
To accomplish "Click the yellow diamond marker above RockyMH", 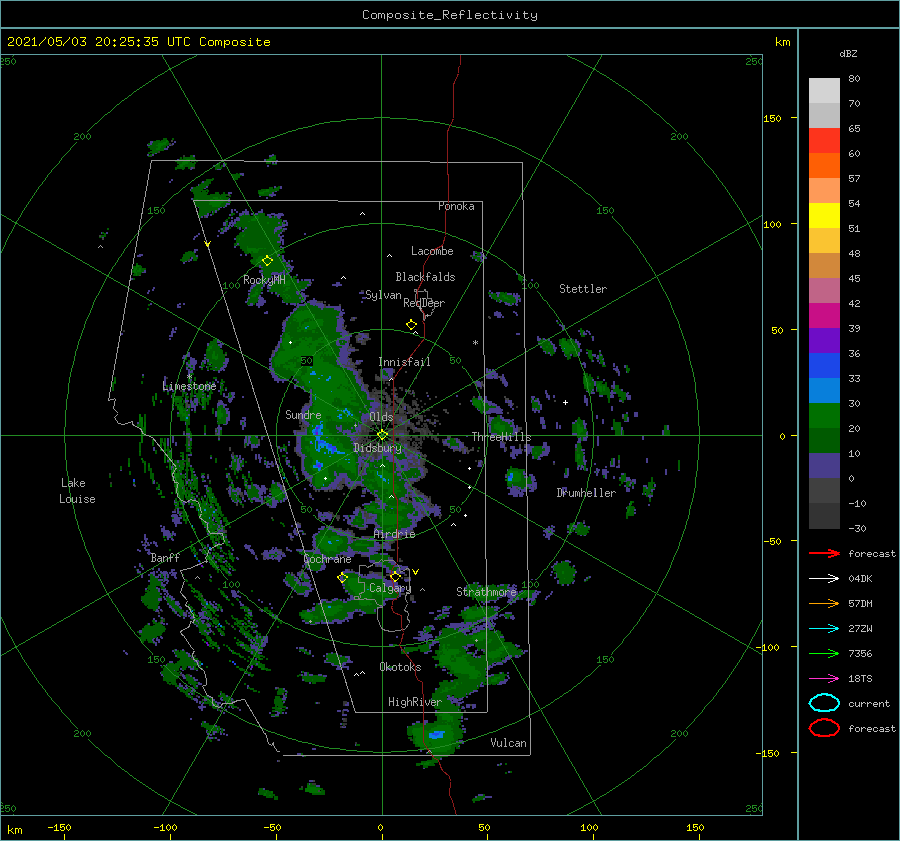I will (x=267, y=261).
